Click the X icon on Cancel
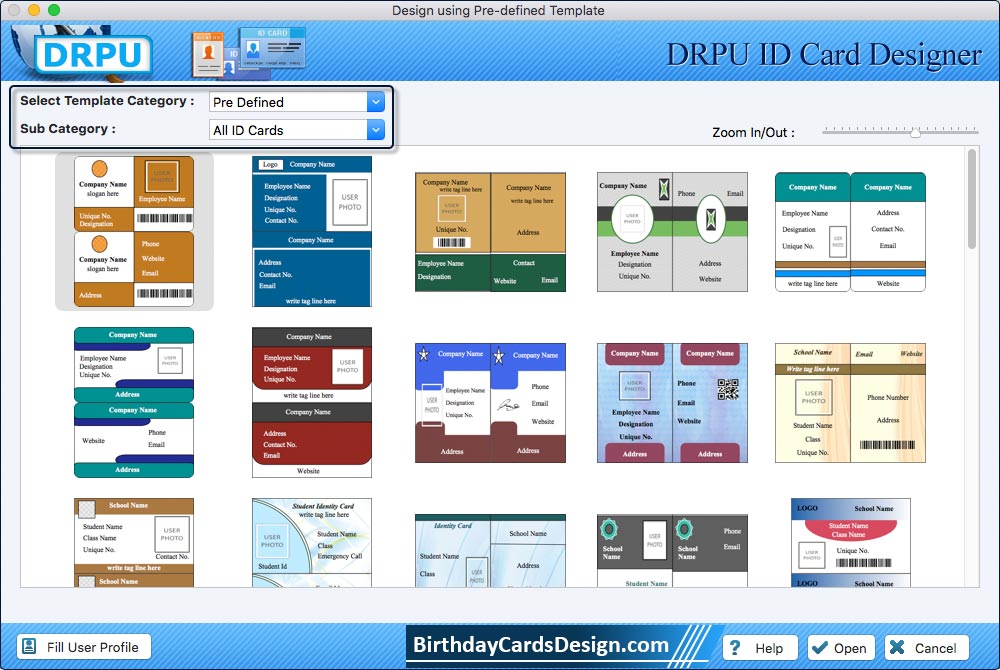 coord(897,648)
